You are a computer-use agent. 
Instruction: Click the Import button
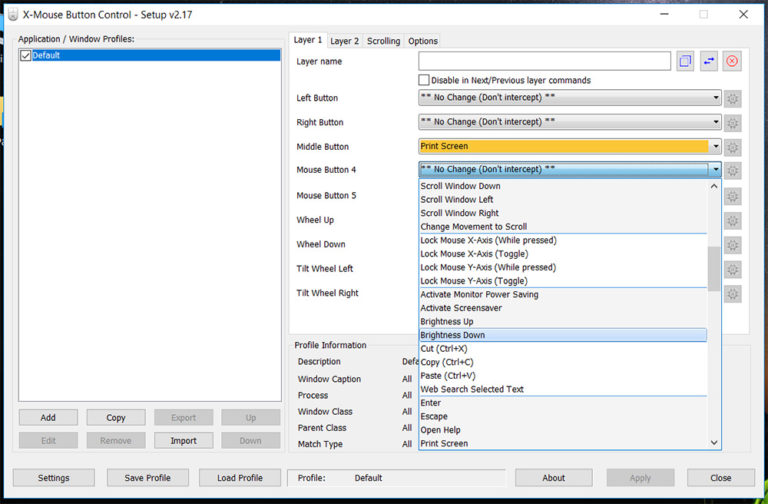point(184,440)
